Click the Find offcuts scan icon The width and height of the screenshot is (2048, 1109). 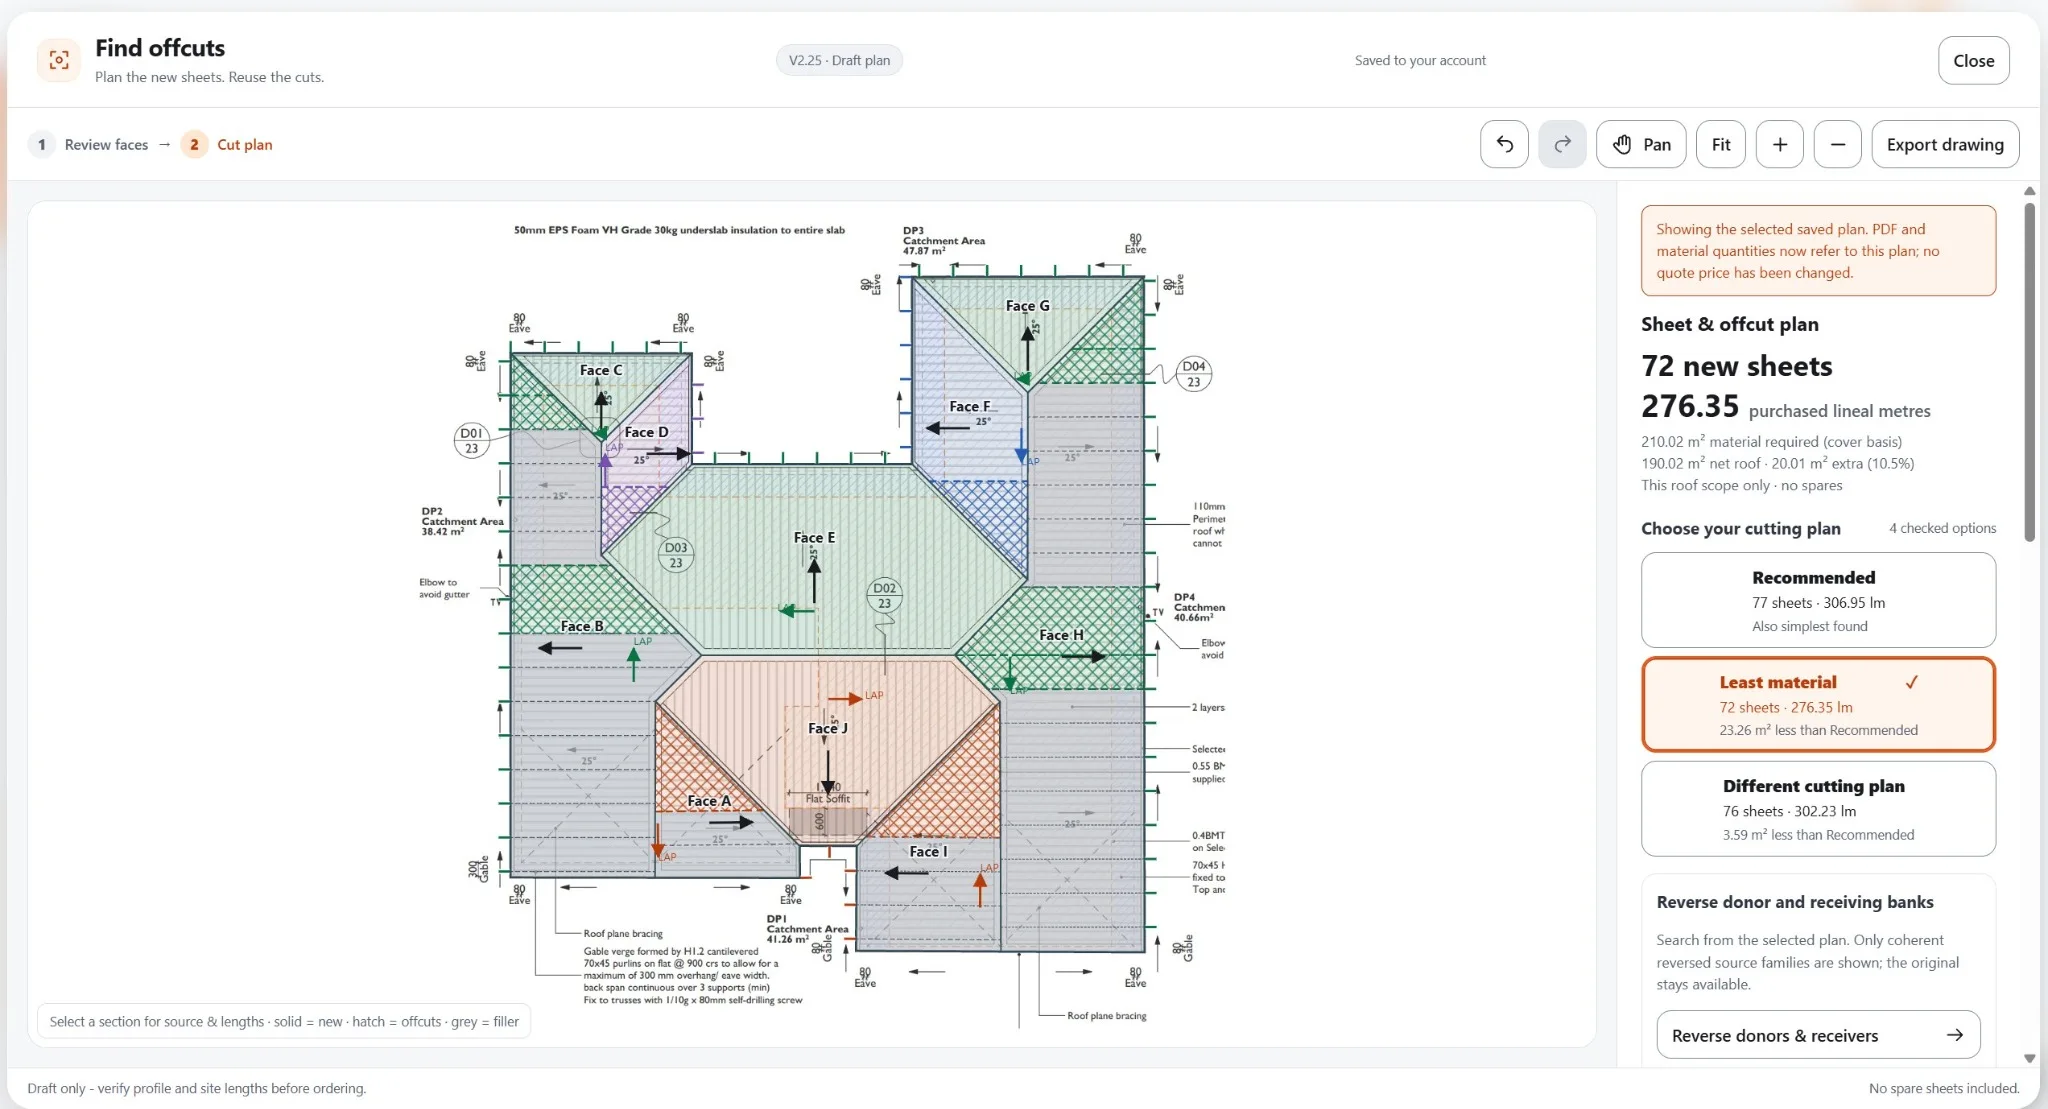[59, 60]
